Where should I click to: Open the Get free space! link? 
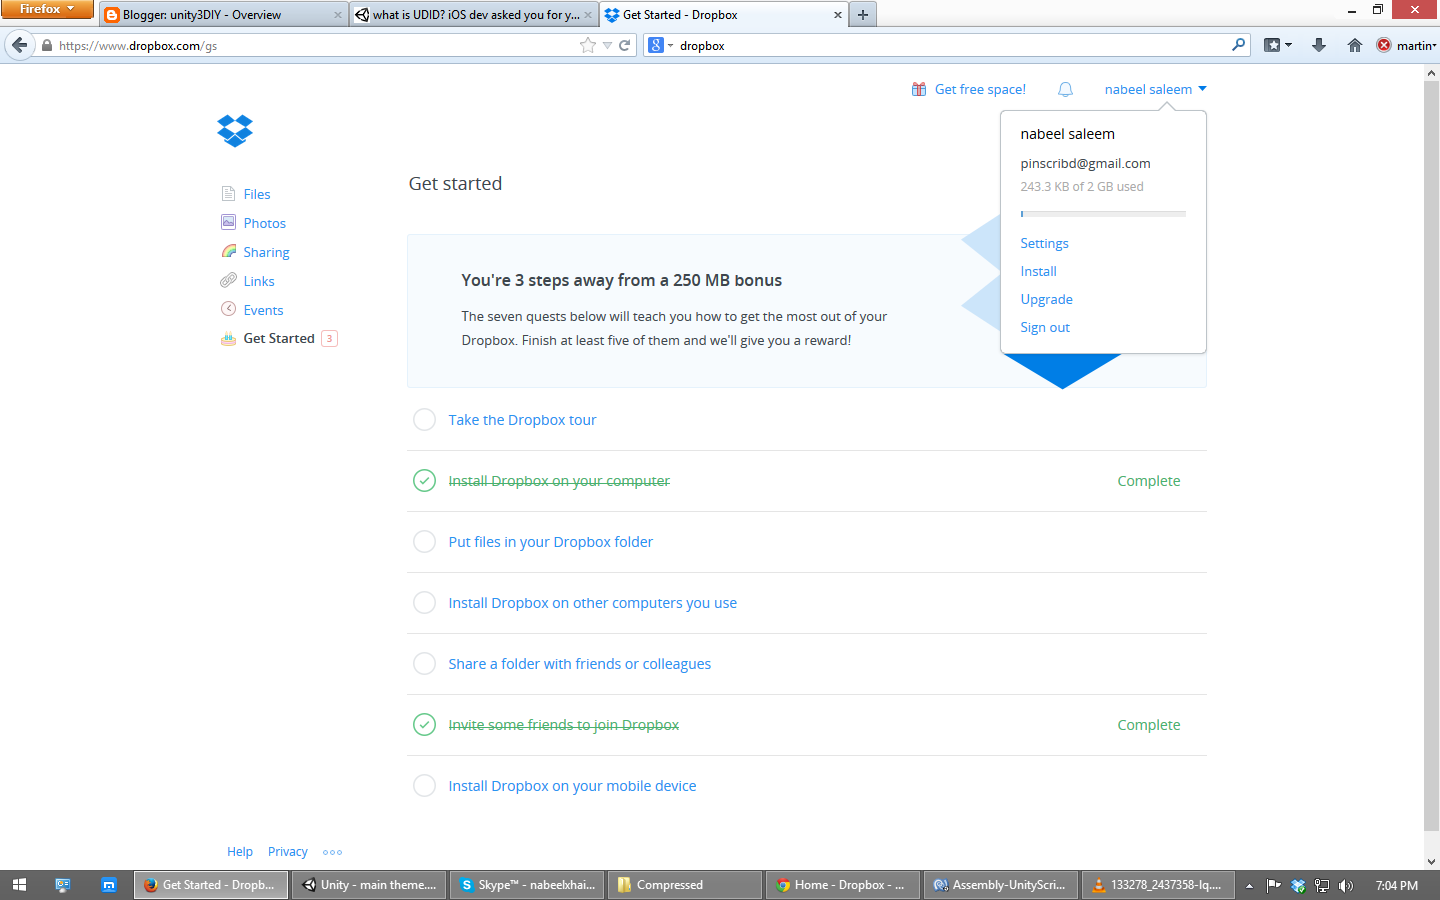[x=980, y=89]
